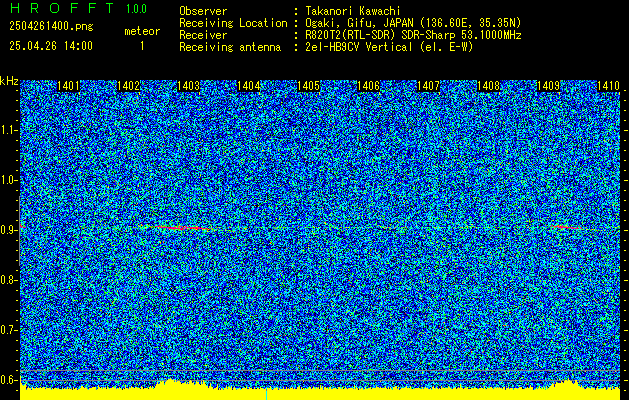Click the 1410 time marker

pos(608,86)
